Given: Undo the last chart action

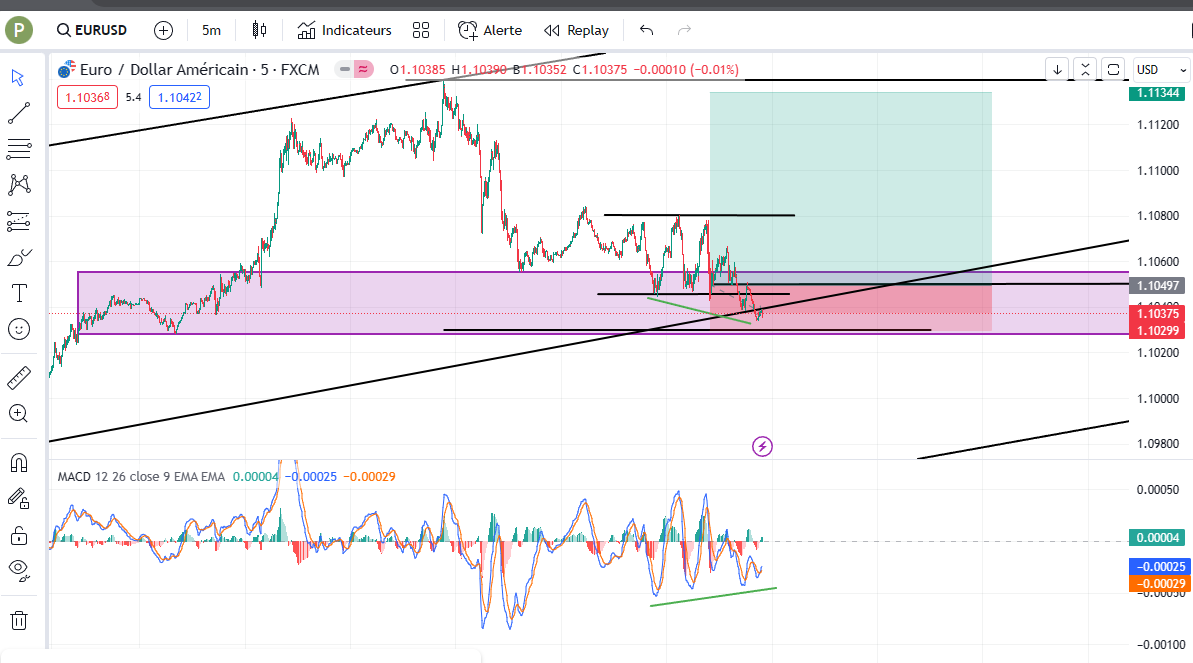Looking at the screenshot, I should (645, 31).
